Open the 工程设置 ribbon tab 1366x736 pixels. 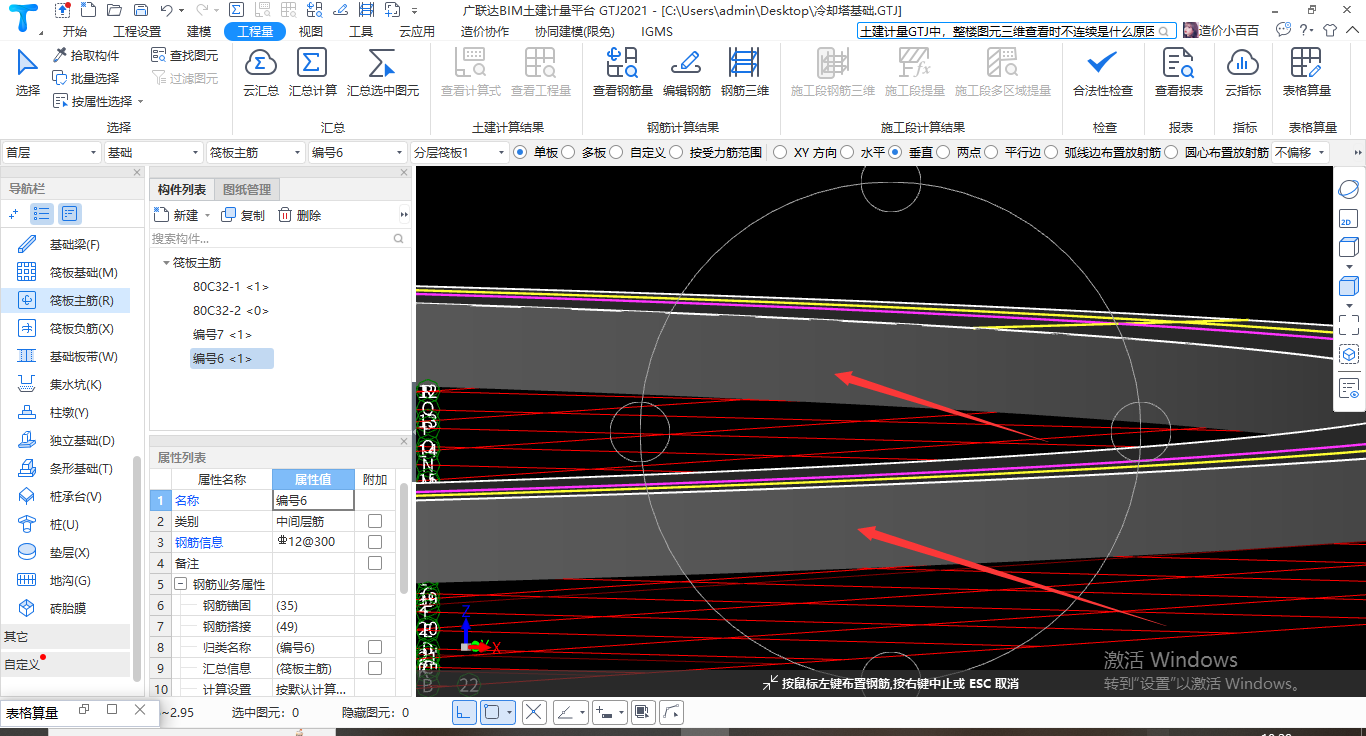pos(137,31)
